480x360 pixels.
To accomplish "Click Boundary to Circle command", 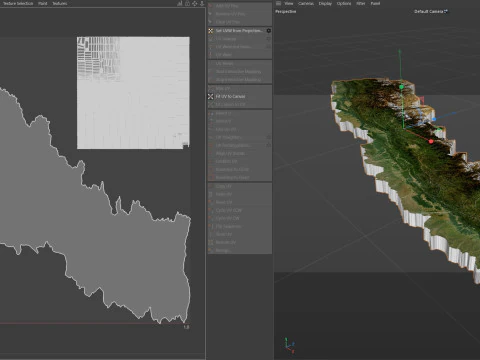I will pyautogui.click(x=240, y=169).
